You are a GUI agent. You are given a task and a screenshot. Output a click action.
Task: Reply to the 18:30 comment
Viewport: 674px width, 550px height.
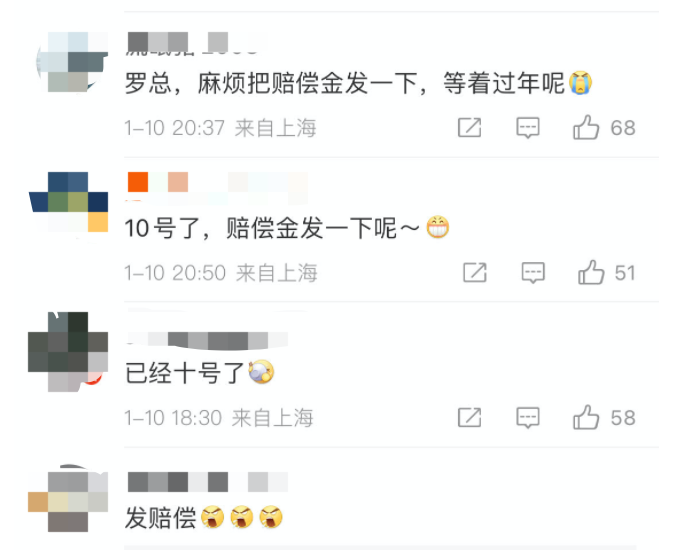(x=528, y=418)
